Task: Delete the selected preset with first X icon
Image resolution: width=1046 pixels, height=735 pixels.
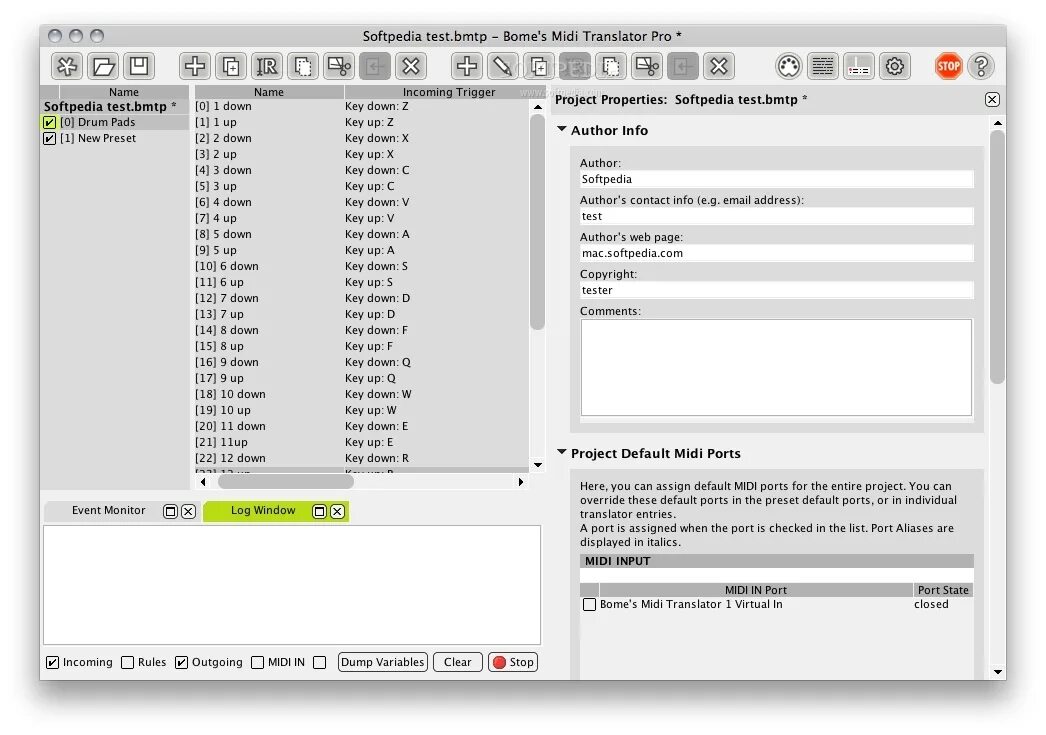Action: point(411,66)
